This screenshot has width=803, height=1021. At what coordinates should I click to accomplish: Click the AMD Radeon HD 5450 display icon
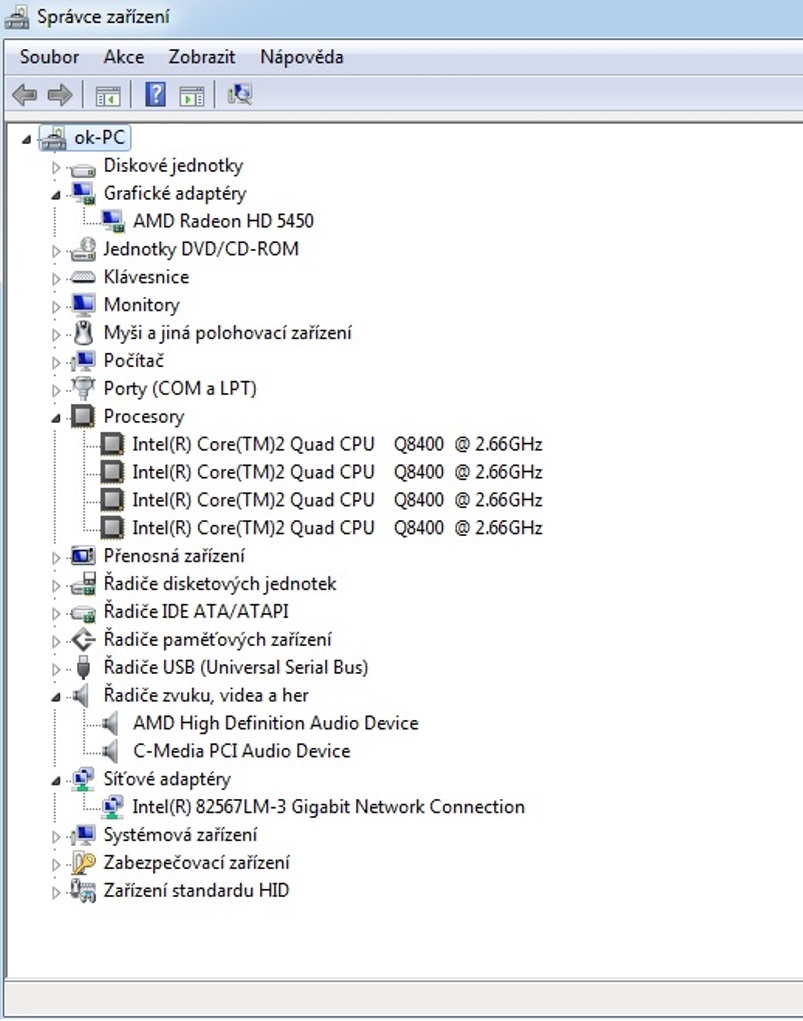point(113,221)
